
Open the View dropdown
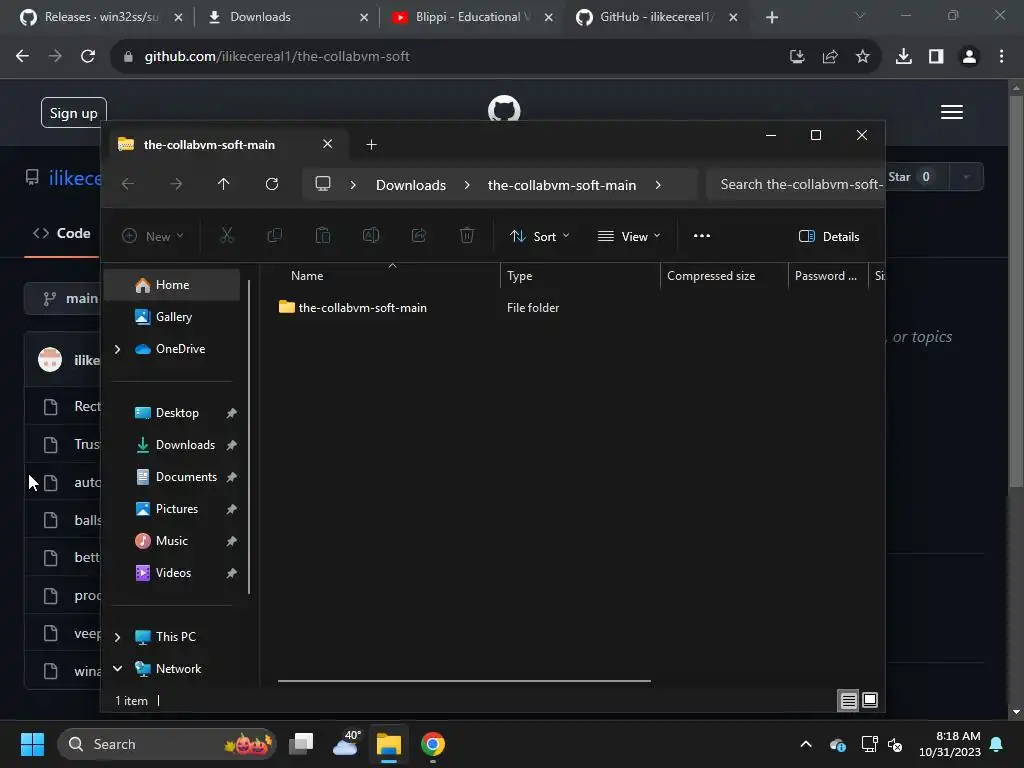tap(629, 236)
